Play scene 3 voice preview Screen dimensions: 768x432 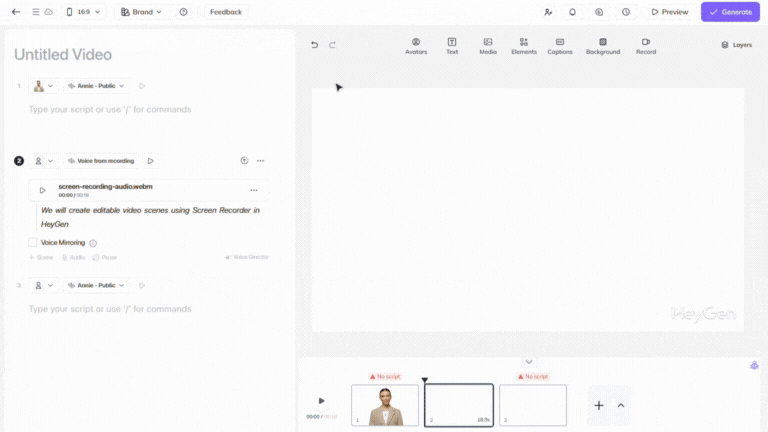point(142,286)
